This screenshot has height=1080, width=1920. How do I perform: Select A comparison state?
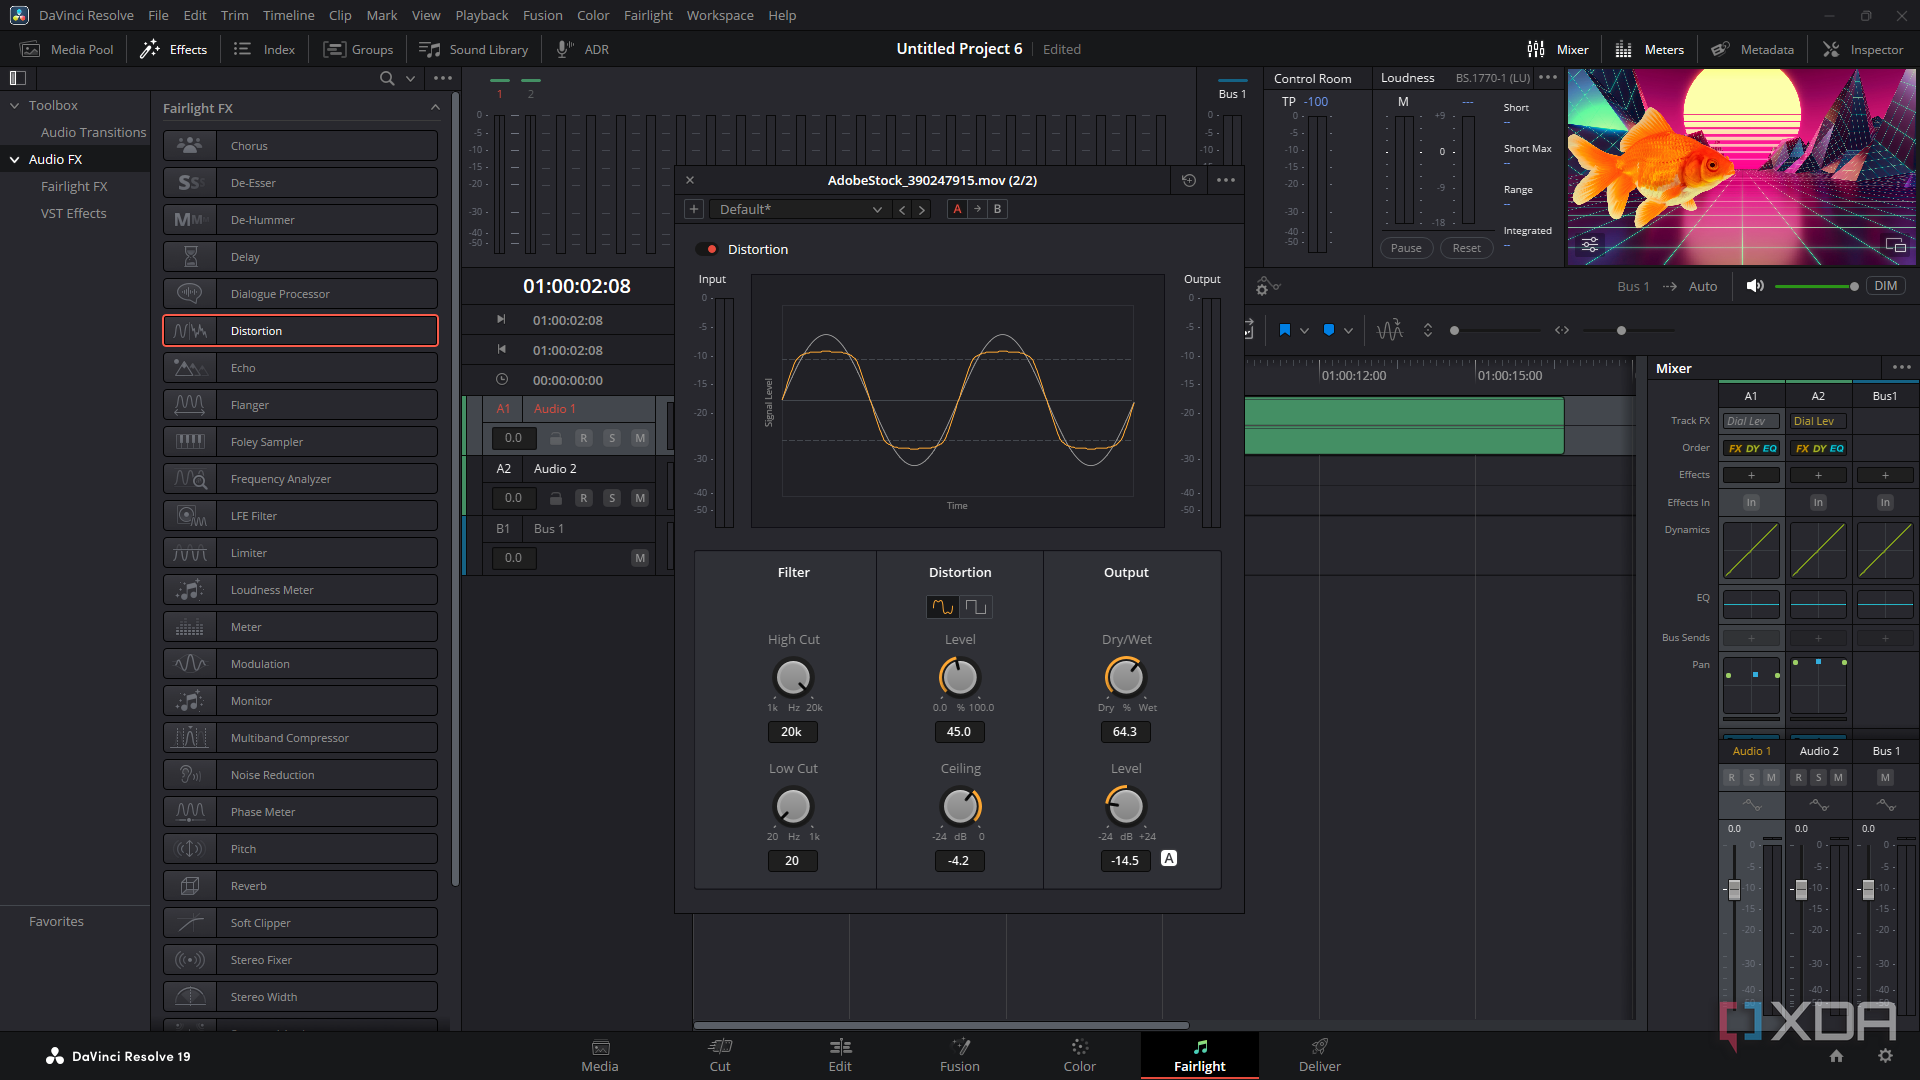point(958,209)
